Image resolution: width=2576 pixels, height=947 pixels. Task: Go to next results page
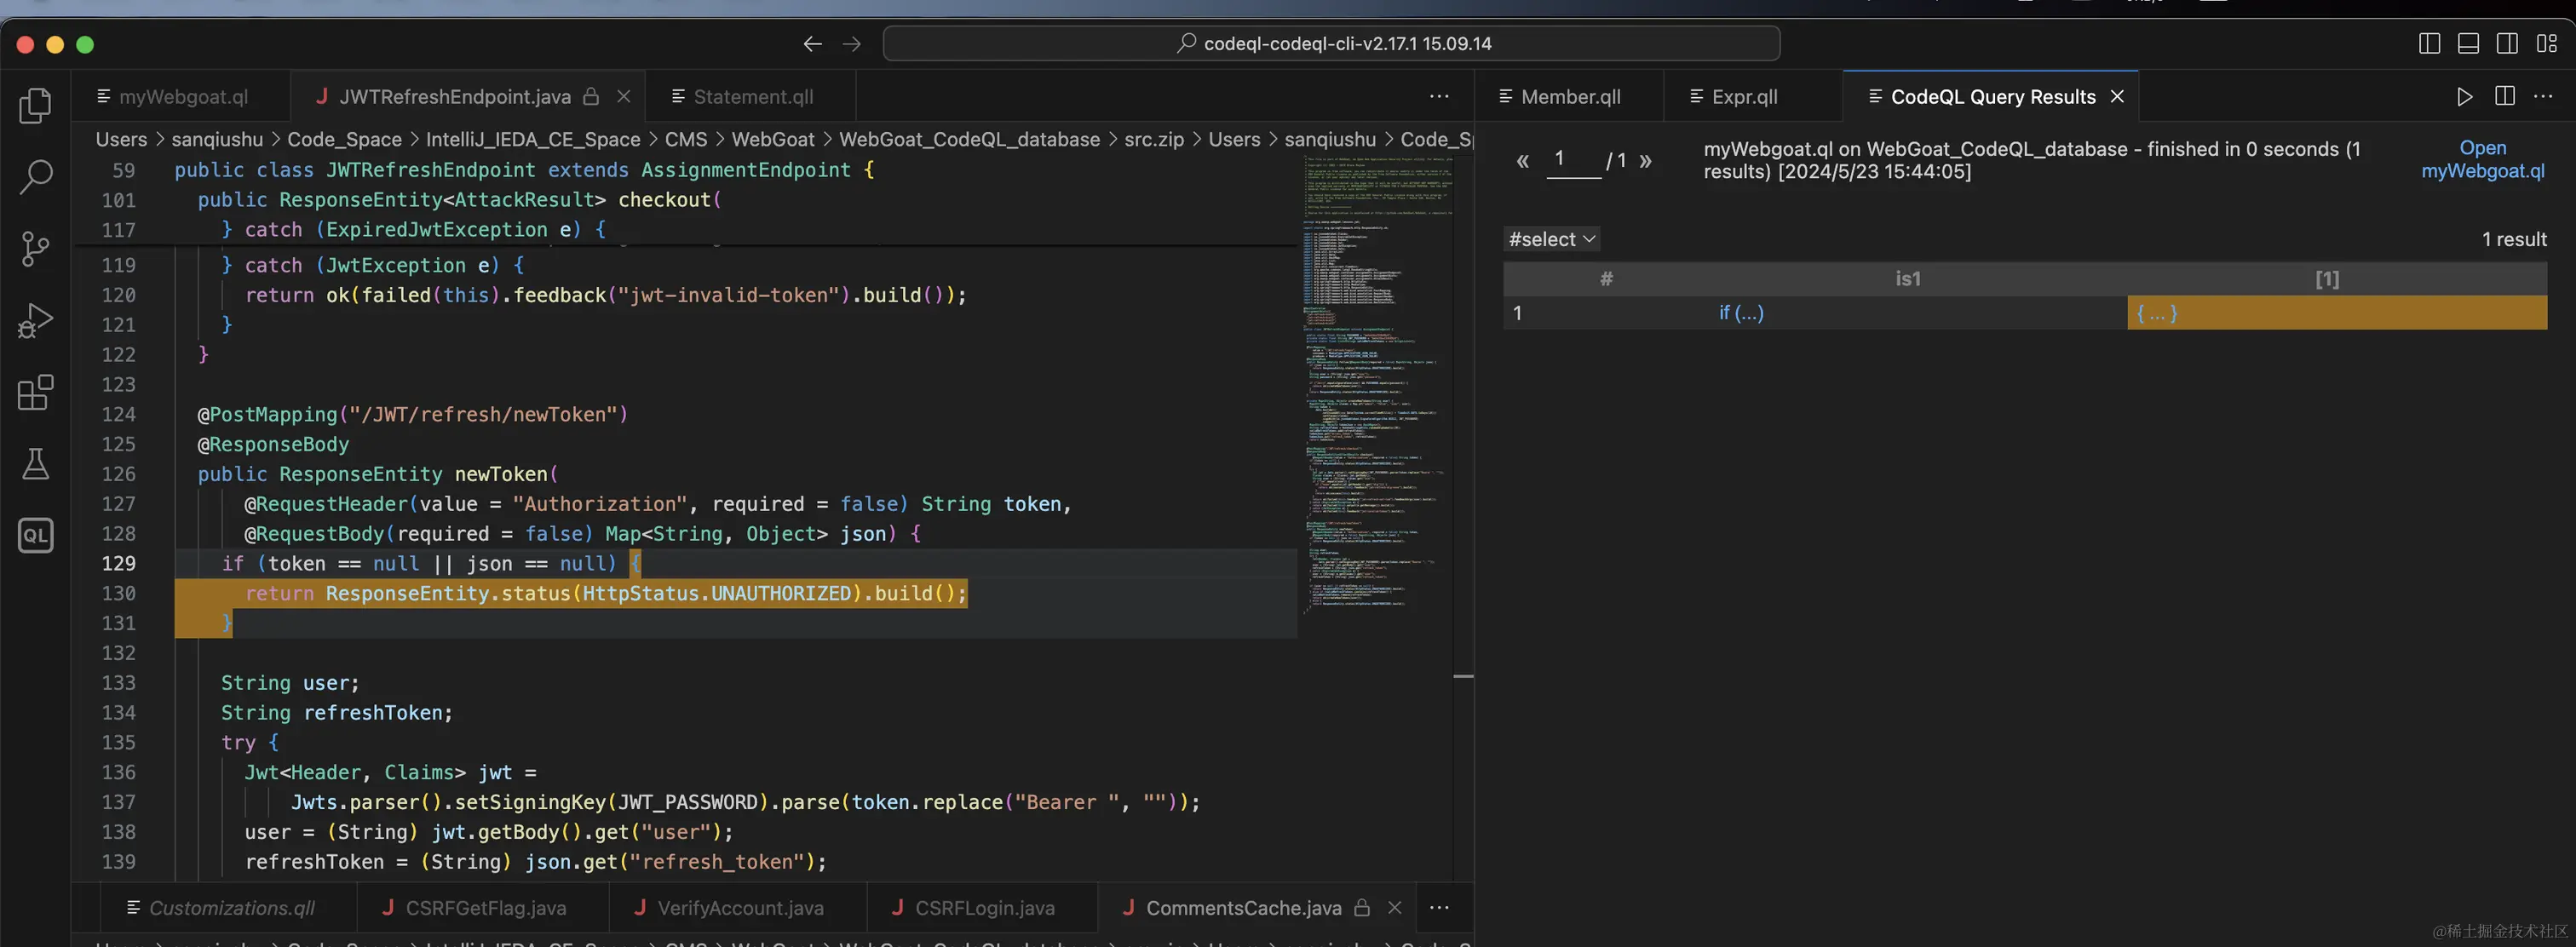(1646, 161)
